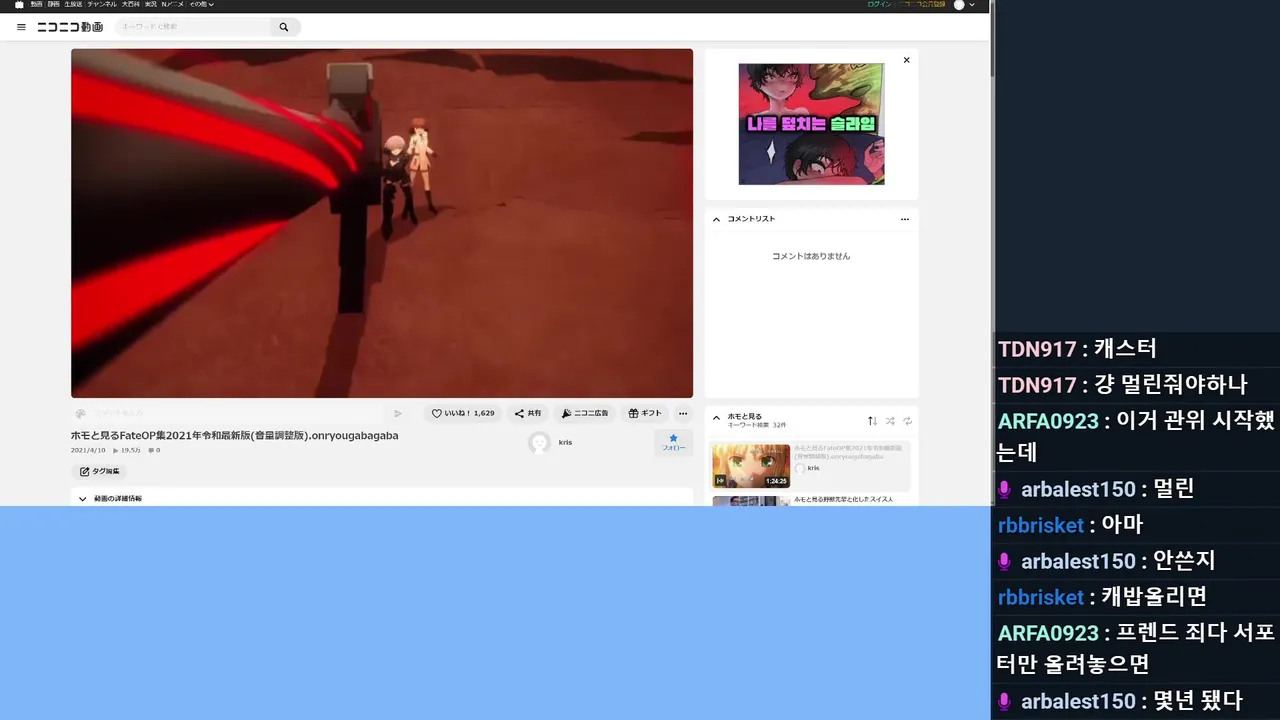Open the video's three-dot more menu

683,413
